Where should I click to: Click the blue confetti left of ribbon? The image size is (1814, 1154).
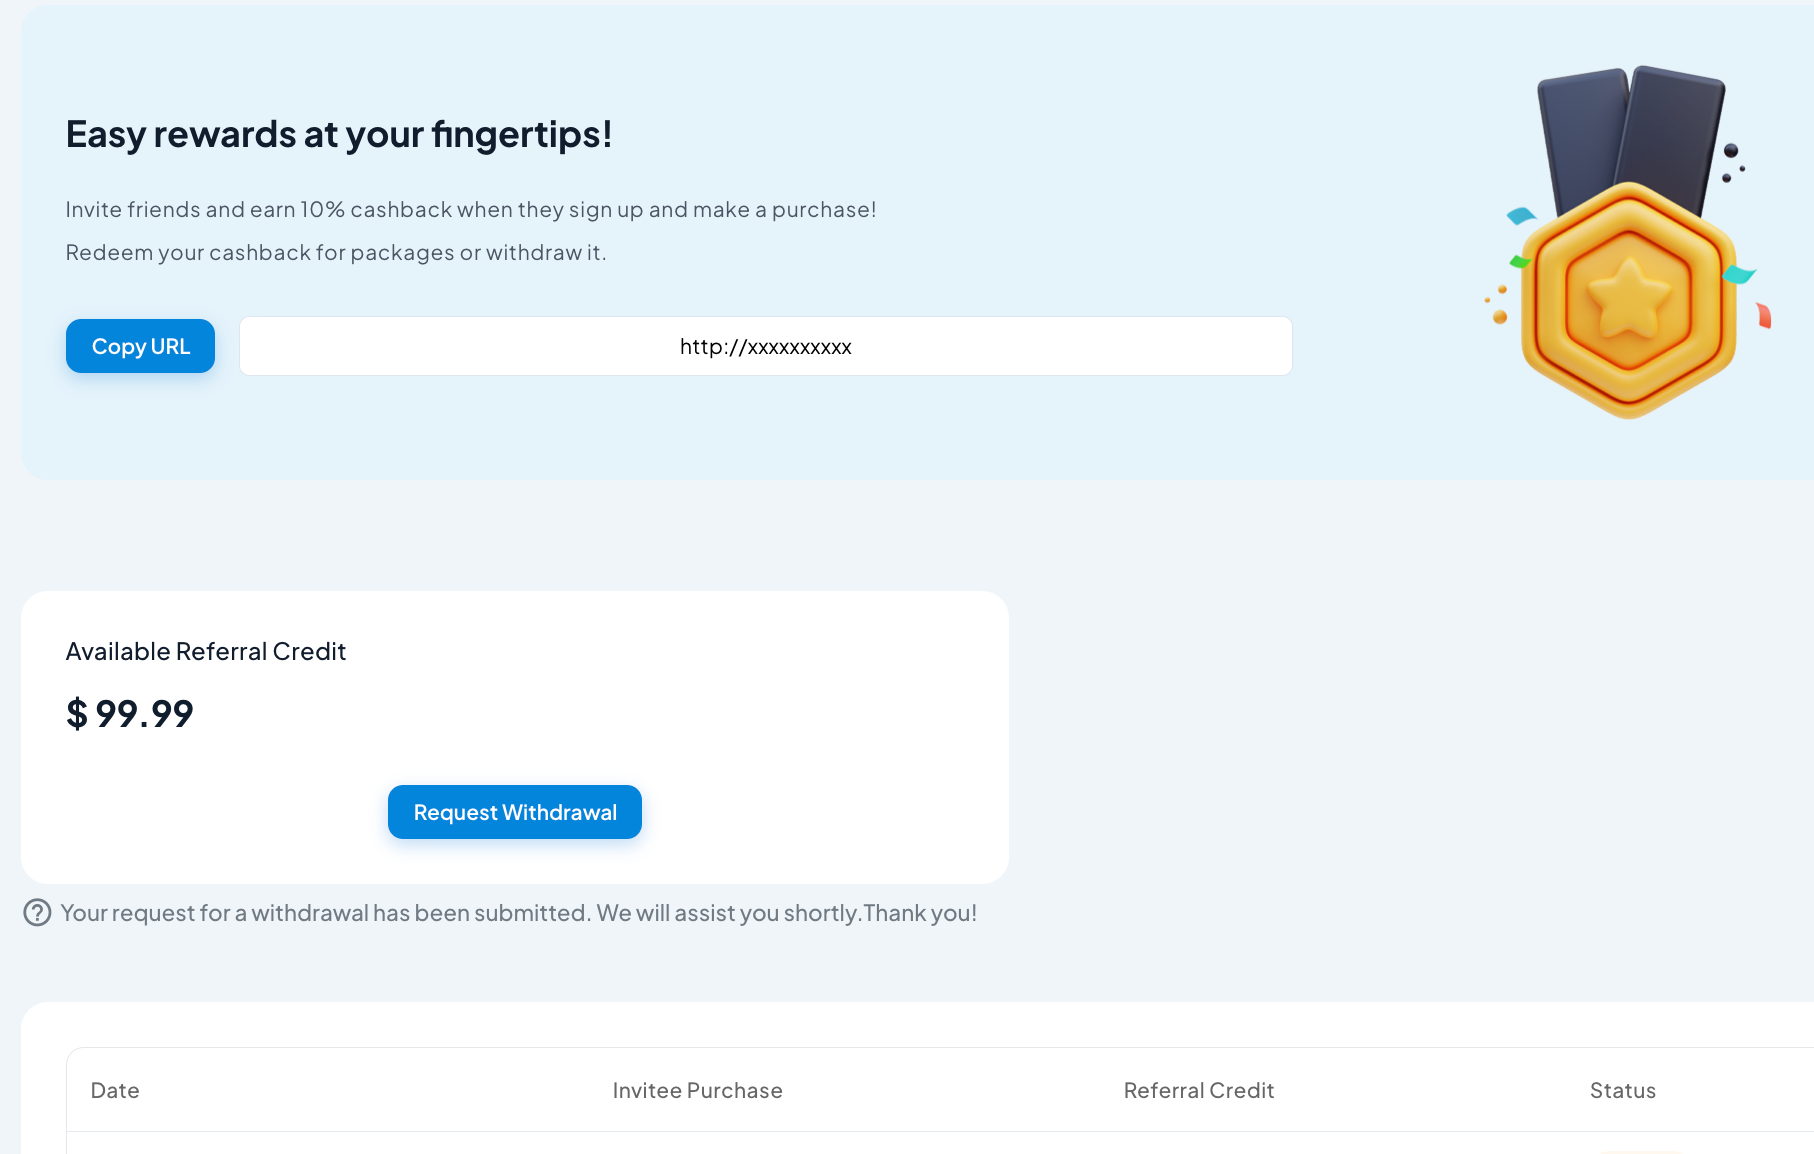[1521, 215]
